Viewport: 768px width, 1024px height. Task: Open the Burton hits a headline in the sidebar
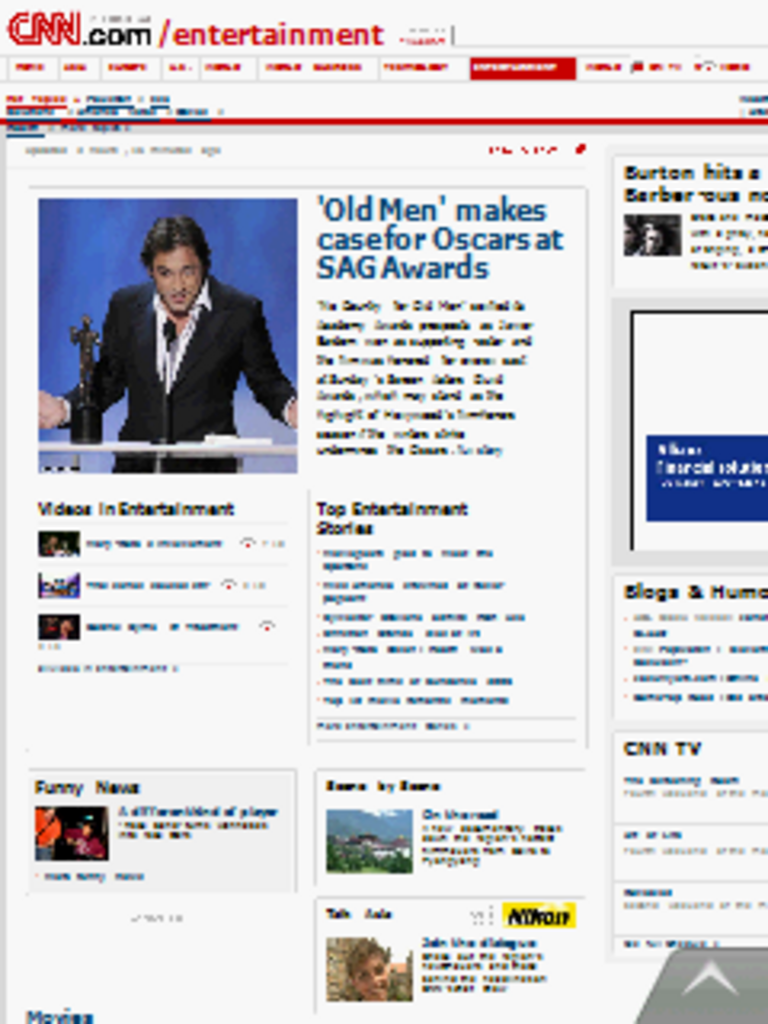[x=696, y=184]
